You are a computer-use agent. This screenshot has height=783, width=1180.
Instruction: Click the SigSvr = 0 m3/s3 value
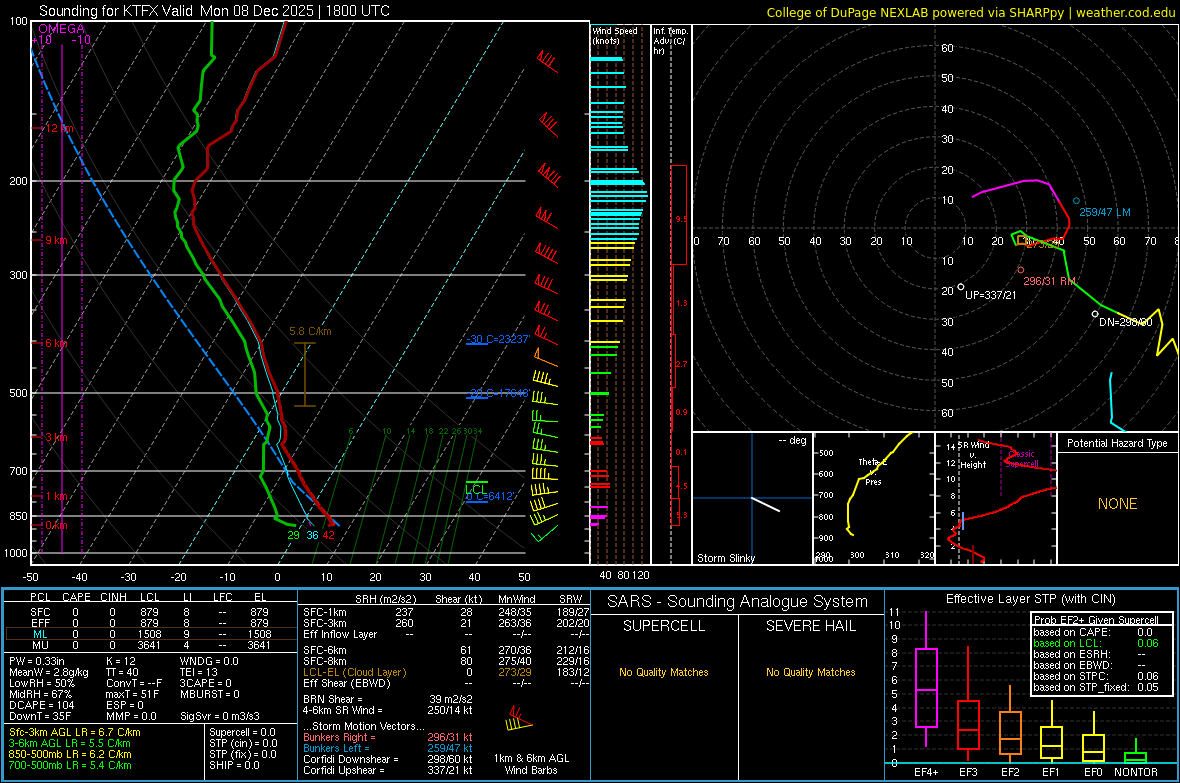coord(220,716)
